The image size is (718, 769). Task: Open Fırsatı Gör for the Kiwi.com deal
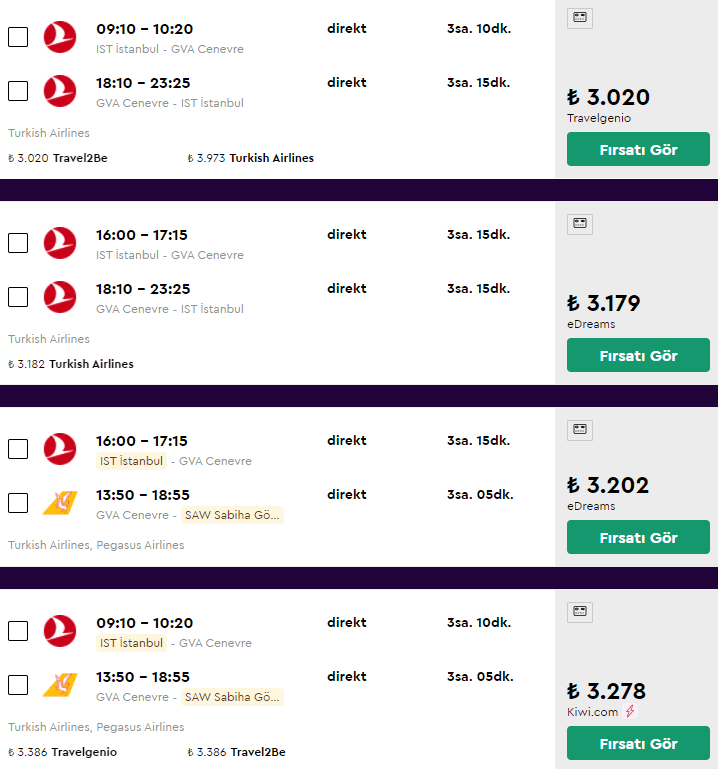point(638,744)
